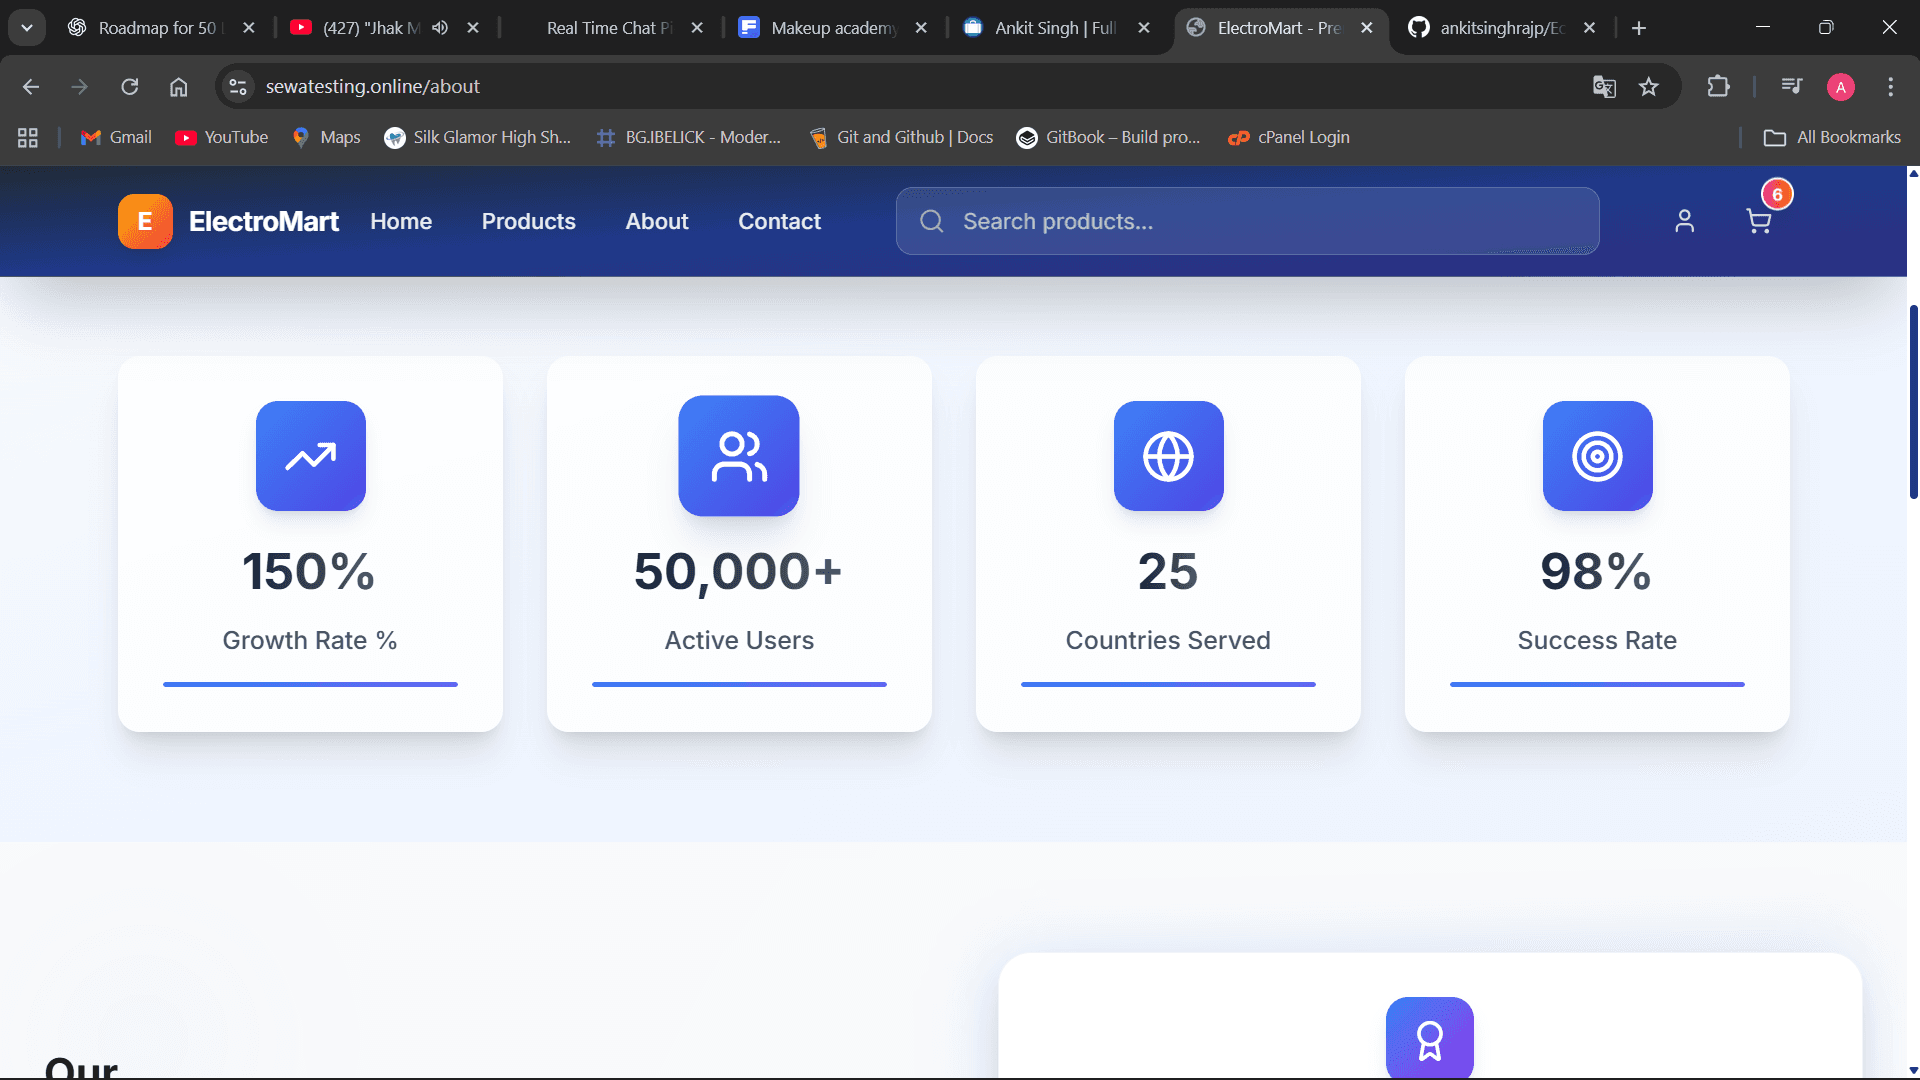The height and width of the screenshot is (1080, 1920).
Task: Open the shopping cart icon
Action: click(x=1758, y=221)
